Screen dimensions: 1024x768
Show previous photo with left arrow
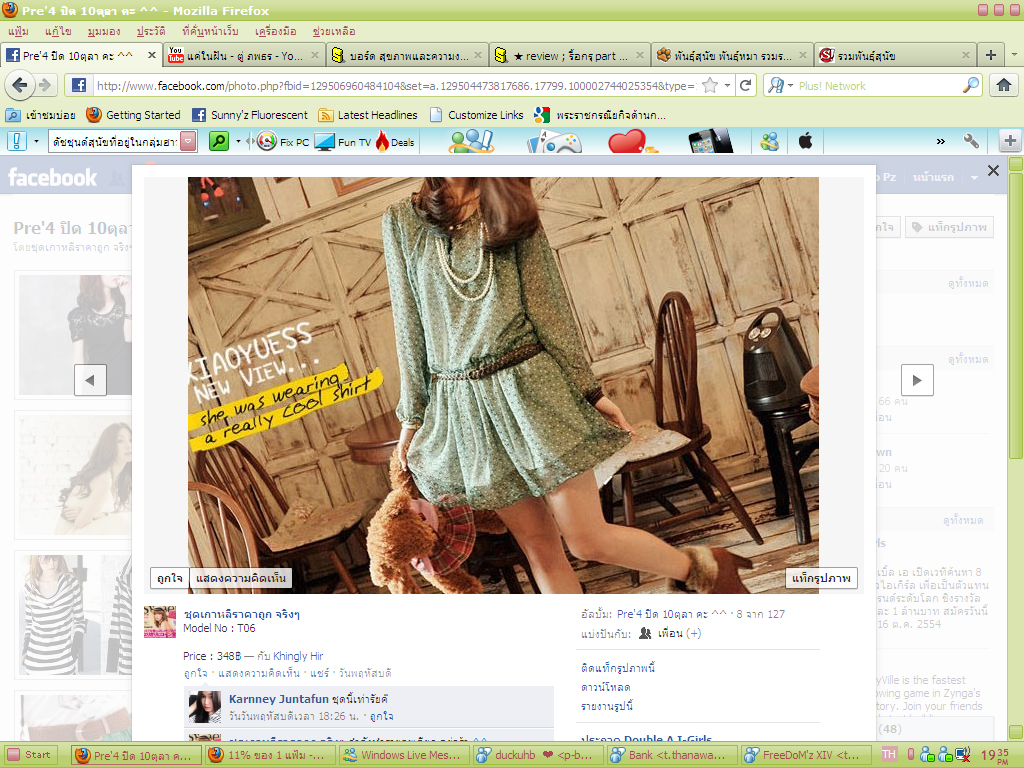(90, 379)
